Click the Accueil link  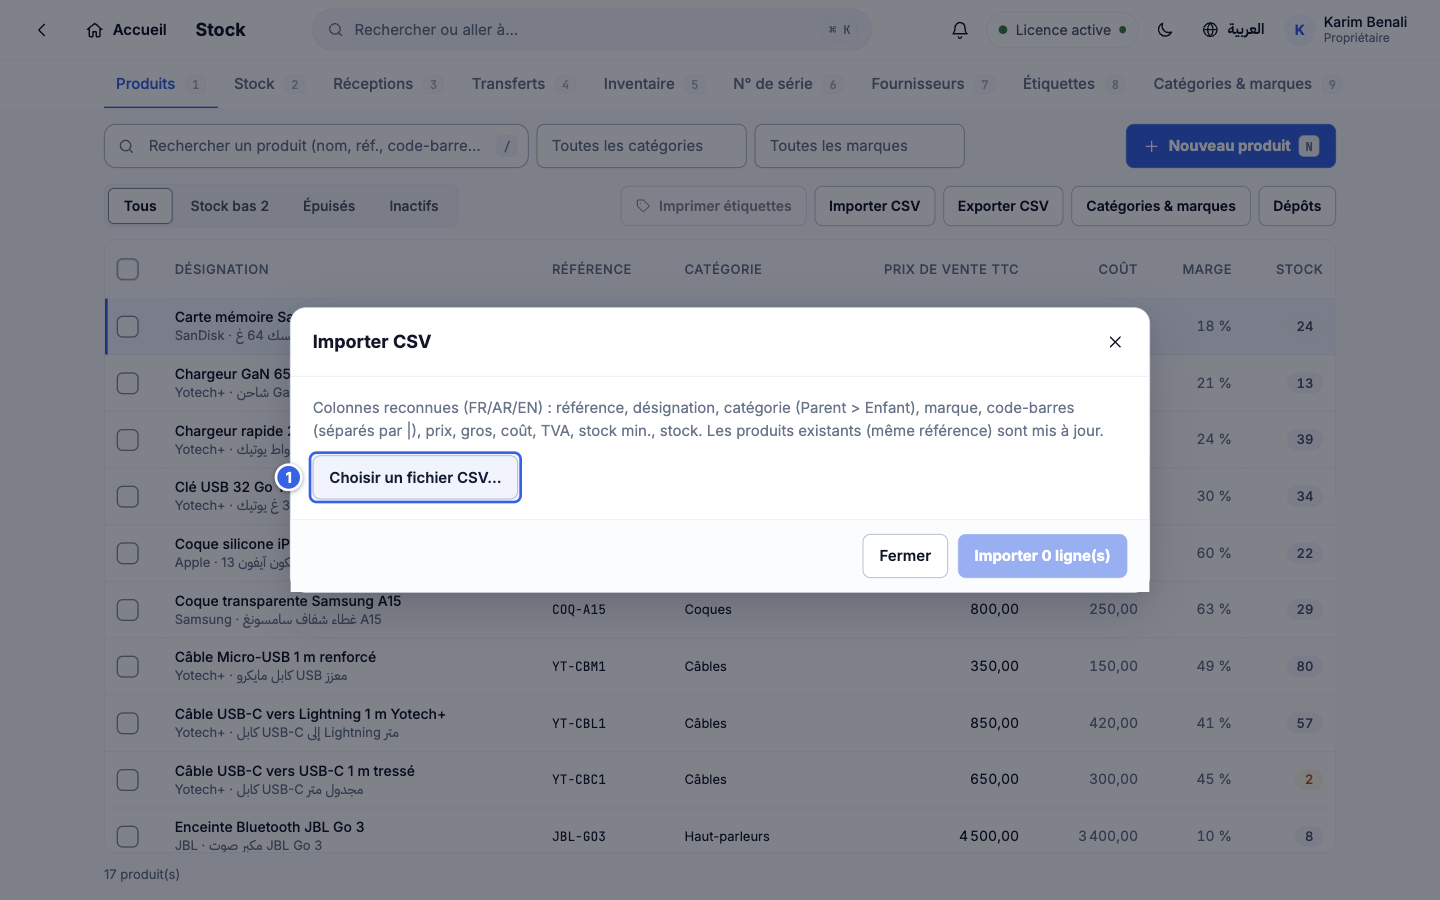126,30
